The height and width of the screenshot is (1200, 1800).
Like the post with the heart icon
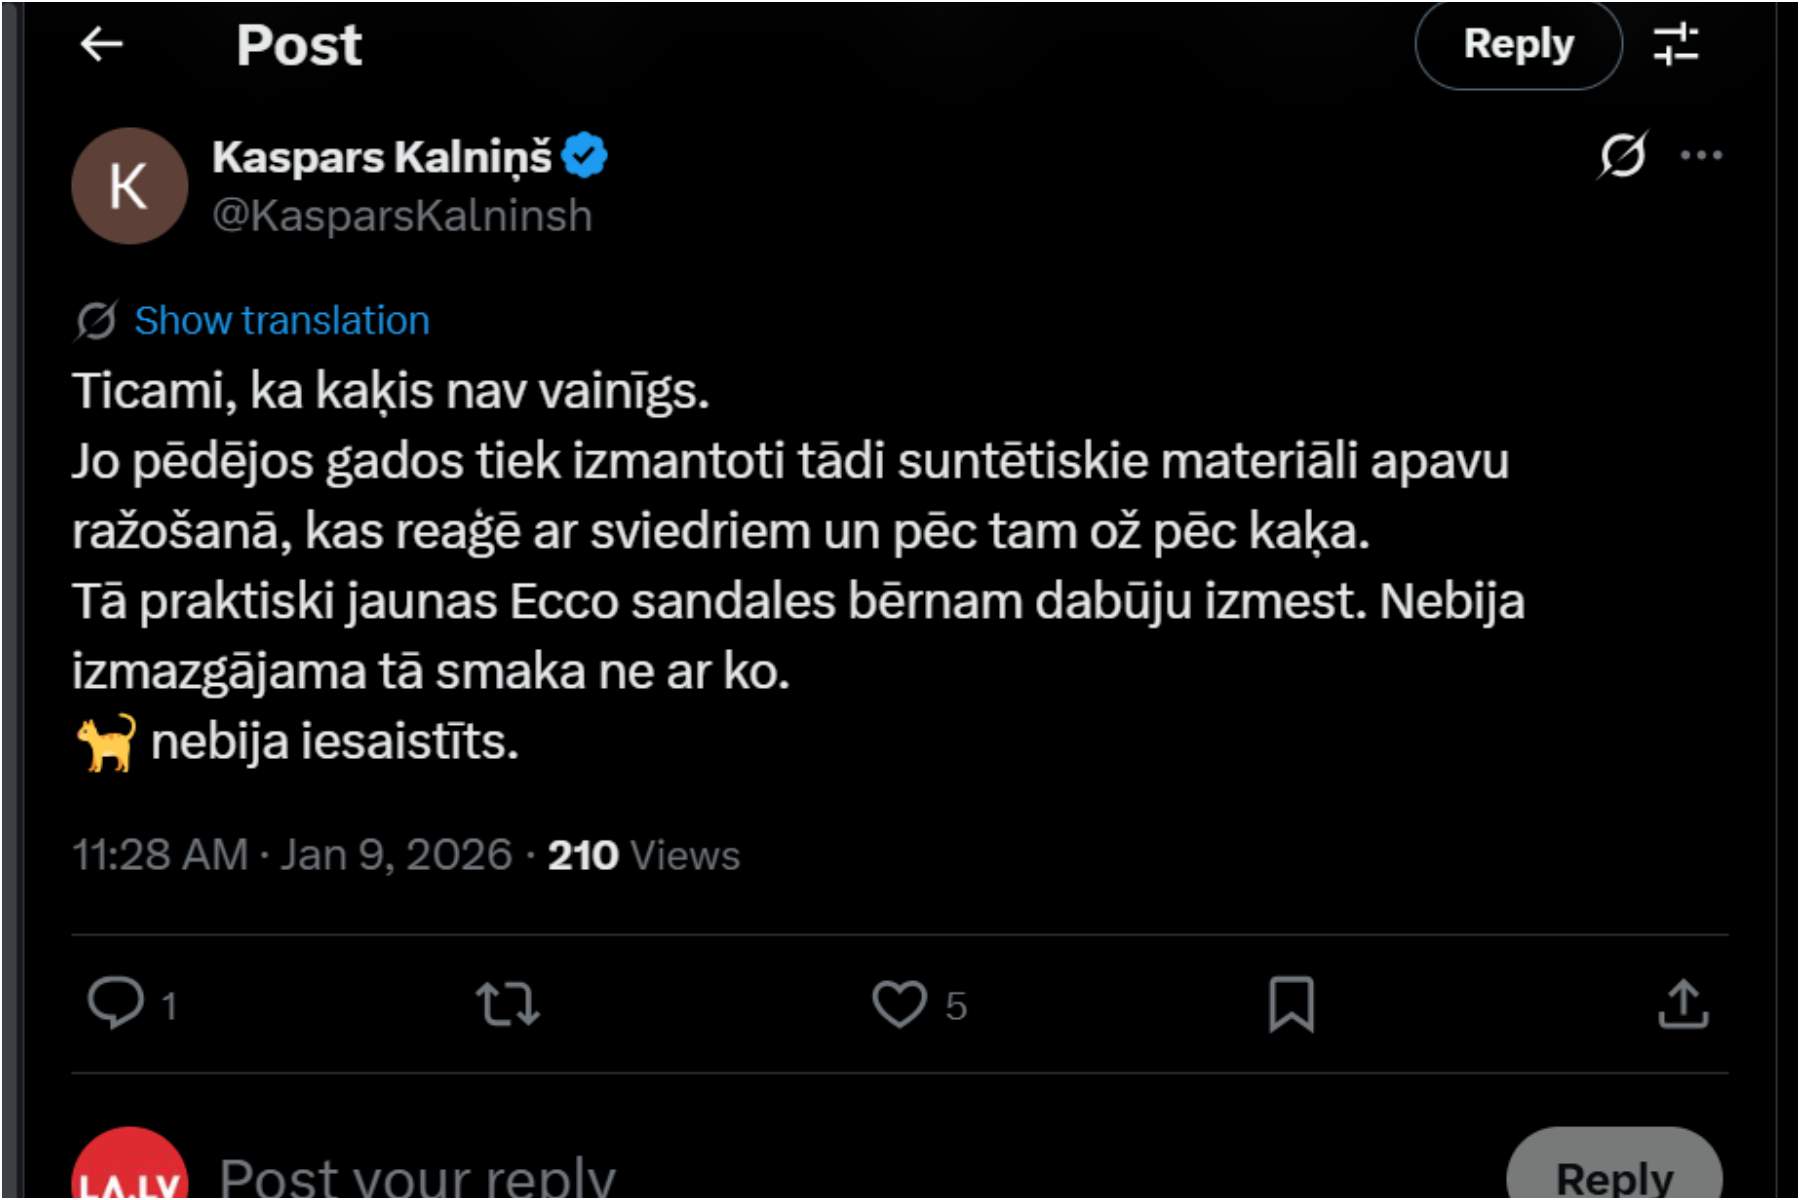pyautogui.click(x=899, y=1003)
